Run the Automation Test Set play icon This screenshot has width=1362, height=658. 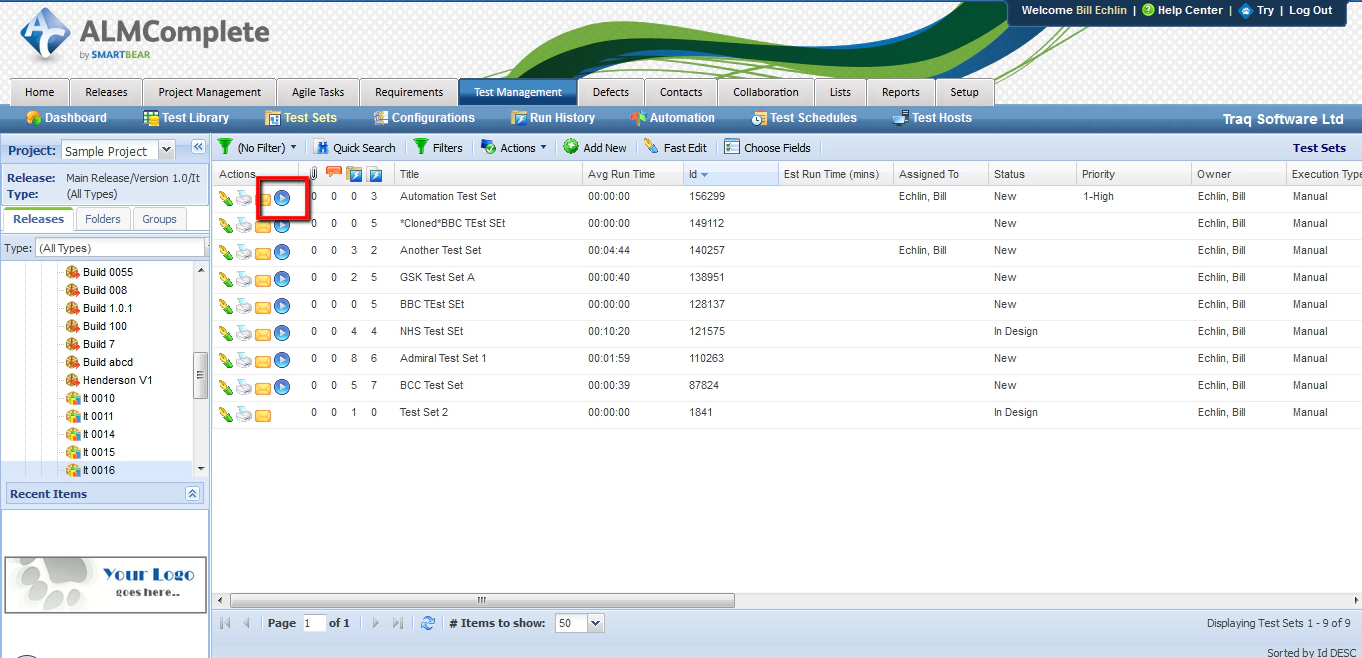click(282, 198)
